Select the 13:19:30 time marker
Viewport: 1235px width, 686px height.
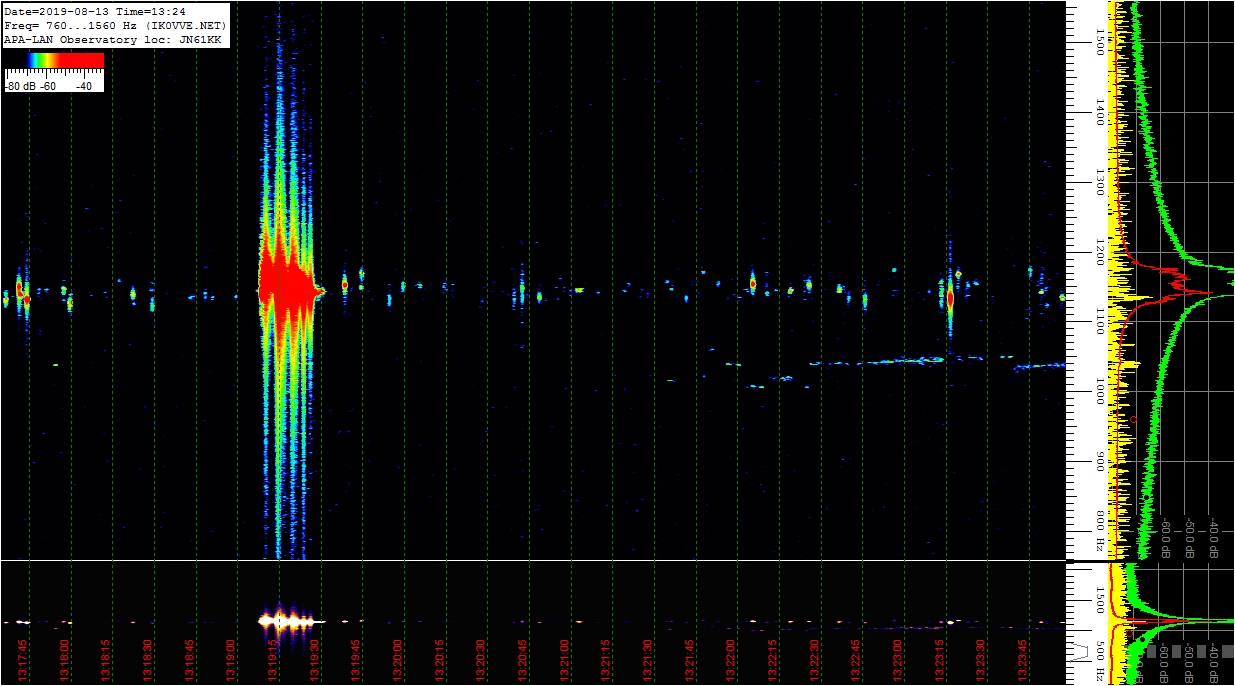click(314, 662)
